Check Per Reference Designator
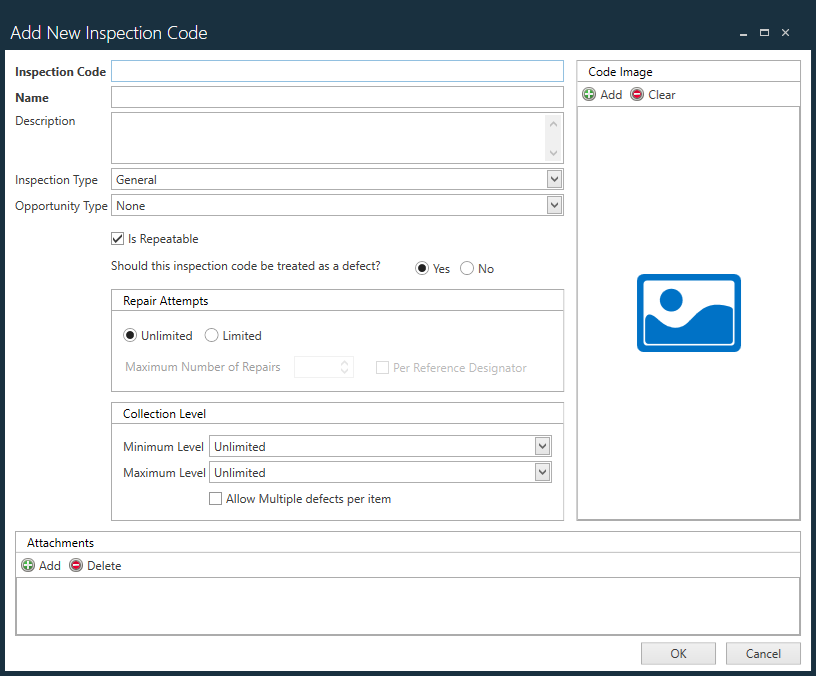Viewport: 816px width, 676px height. 382,367
